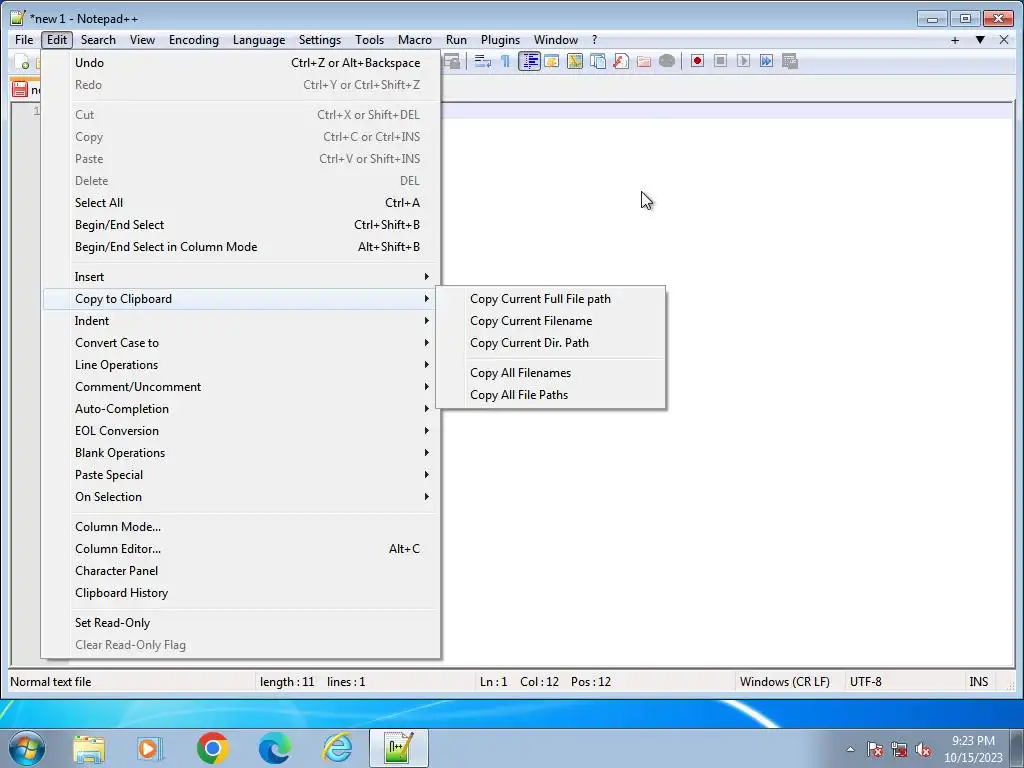Choose Copy Current Filename
This screenshot has width=1024, height=768.
pos(551,321)
